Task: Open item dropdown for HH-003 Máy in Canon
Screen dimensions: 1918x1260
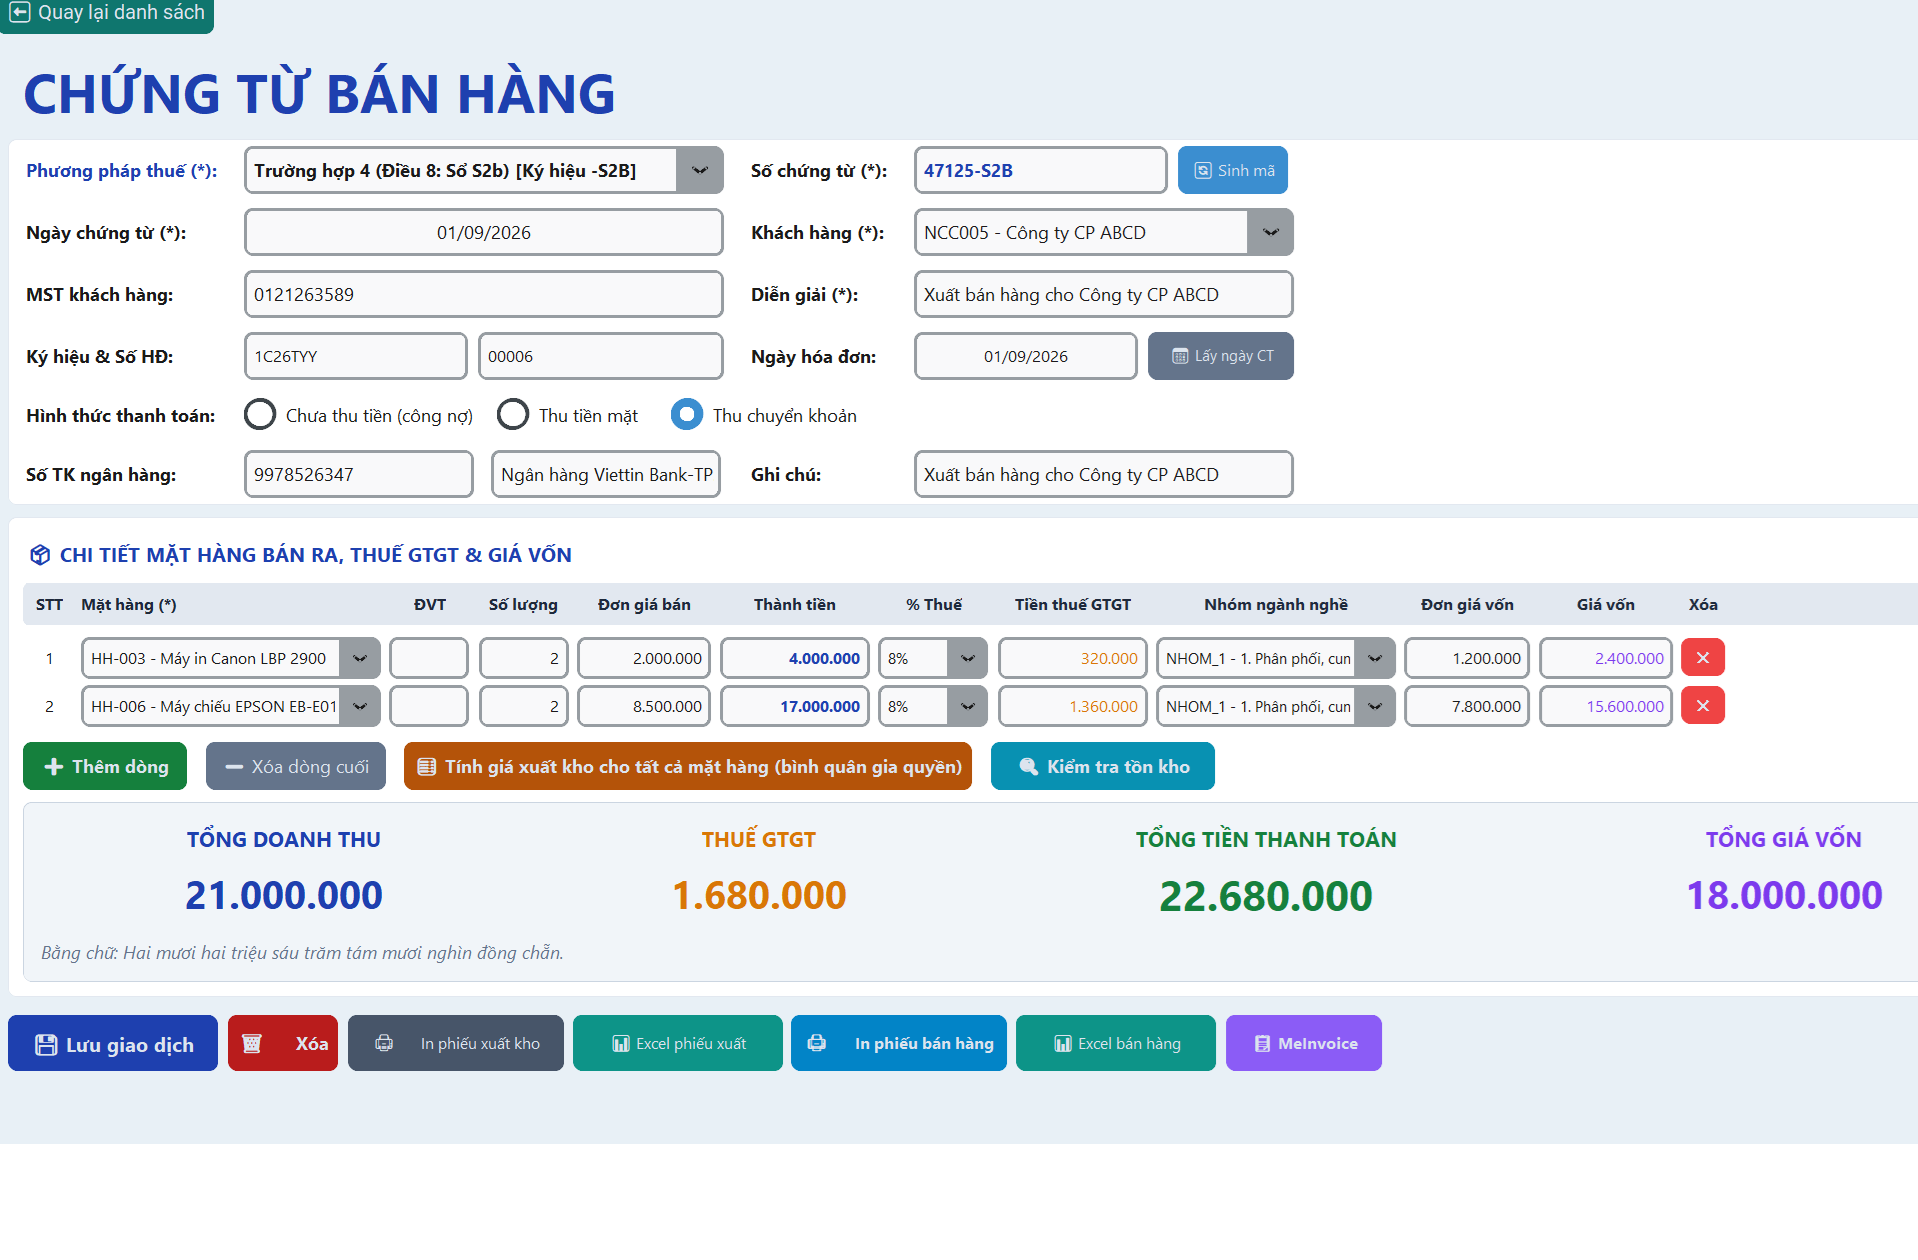Action: [360, 658]
